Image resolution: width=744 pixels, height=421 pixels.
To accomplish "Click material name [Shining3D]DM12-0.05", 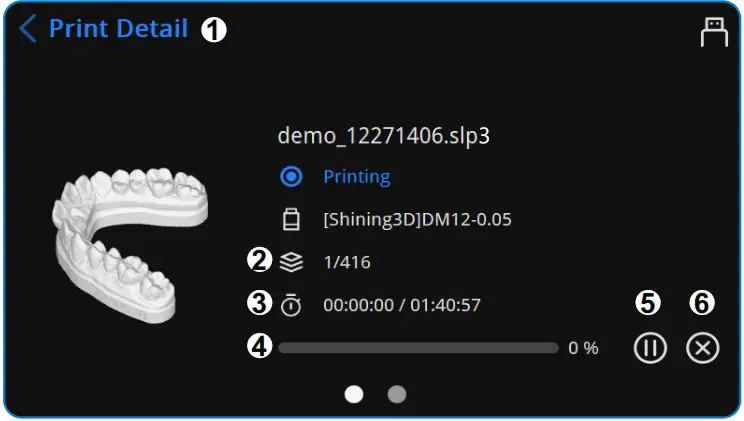I will 418,219.
